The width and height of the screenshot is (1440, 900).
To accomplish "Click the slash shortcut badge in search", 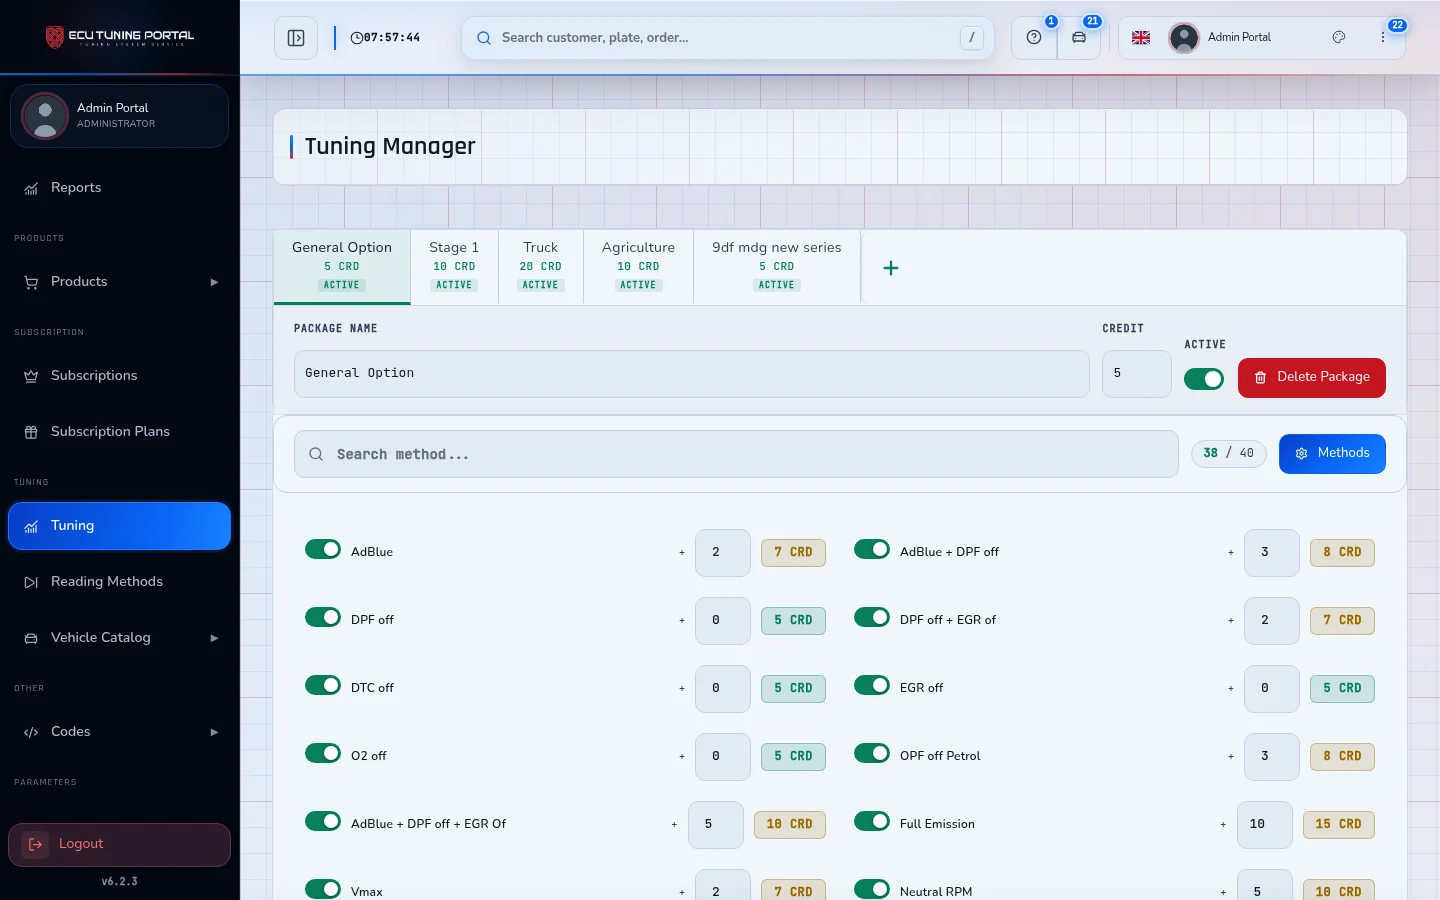I will [x=972, y=38].
